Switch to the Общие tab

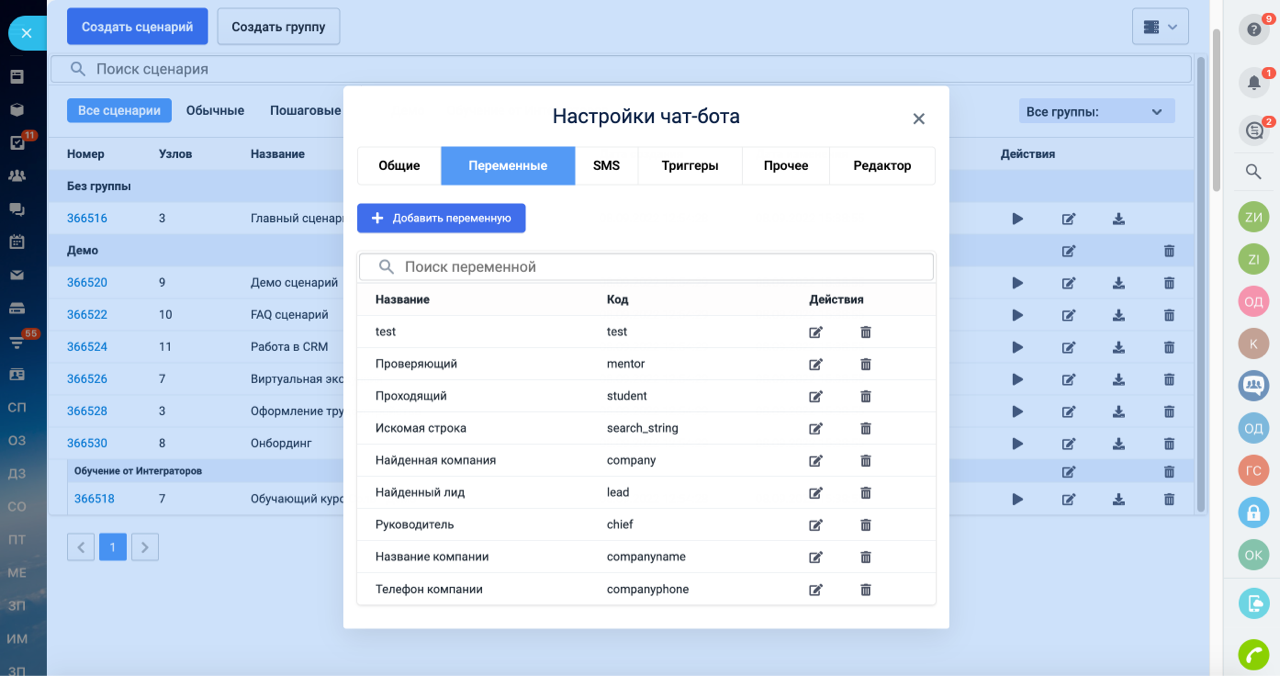(399, 166)
